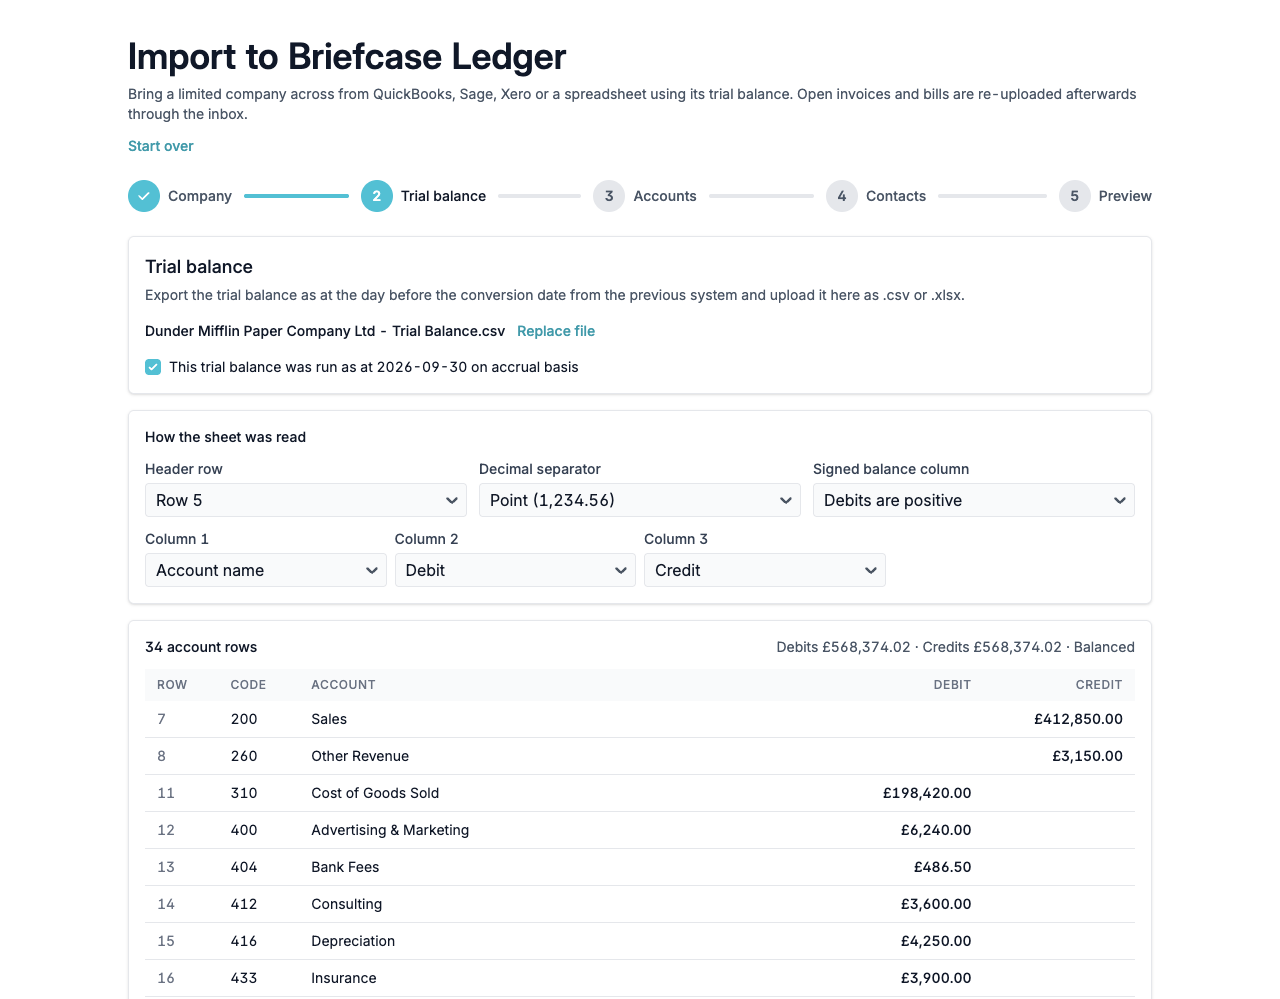Click the uploaded Trial Balance.csv file name
Screen dimensions: 1280x999
325,331
